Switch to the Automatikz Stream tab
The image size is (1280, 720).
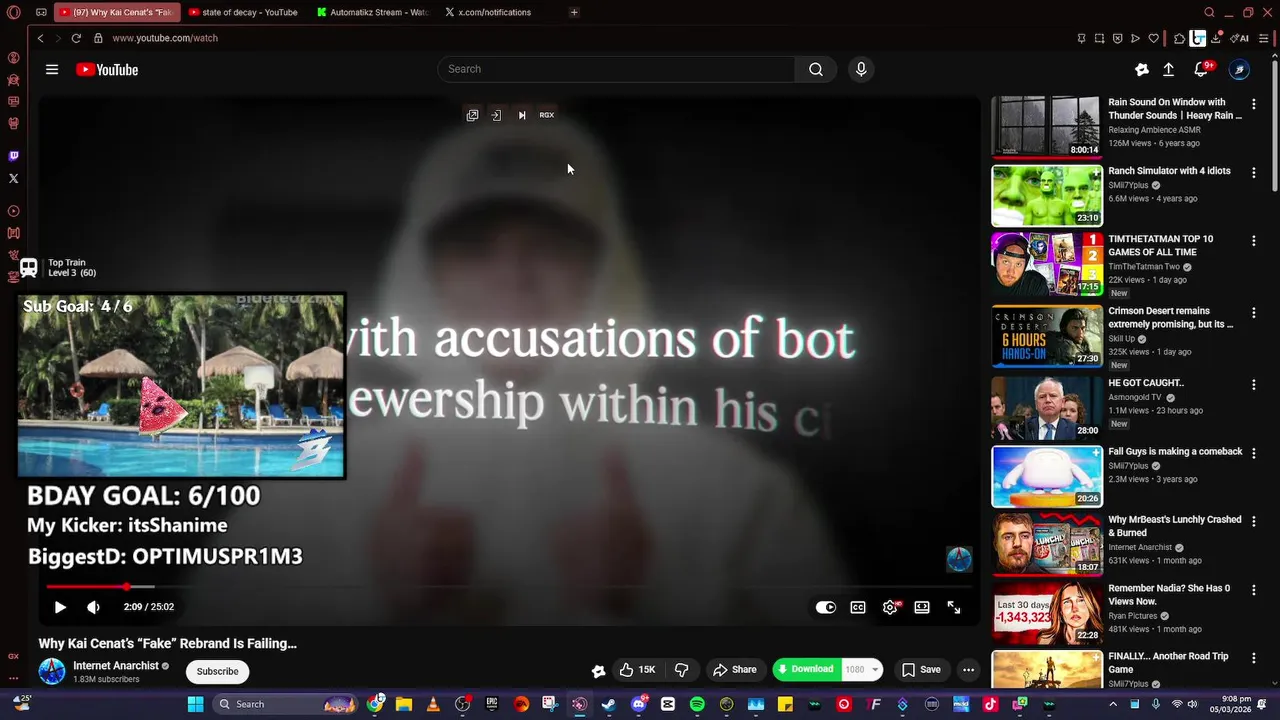(x=371, y=13)
